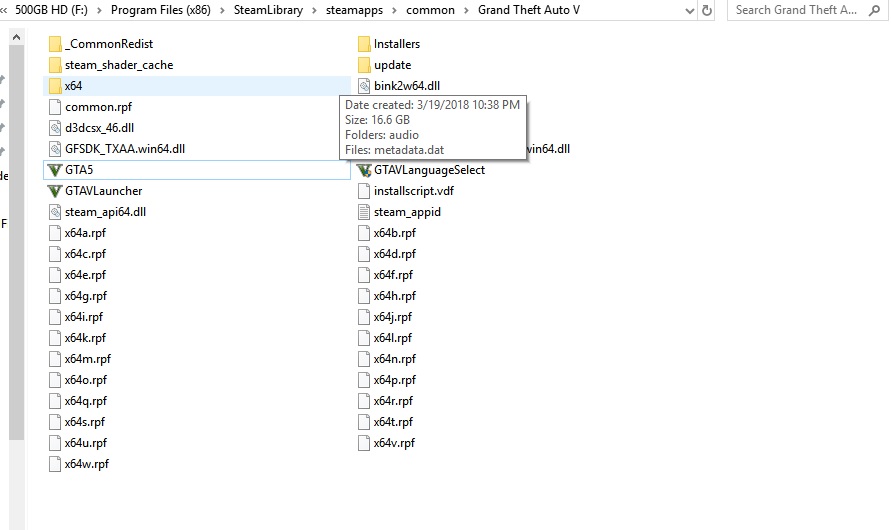Click the installscript.vdf file icon
The image size is (891, 530).
click(364, 191)
